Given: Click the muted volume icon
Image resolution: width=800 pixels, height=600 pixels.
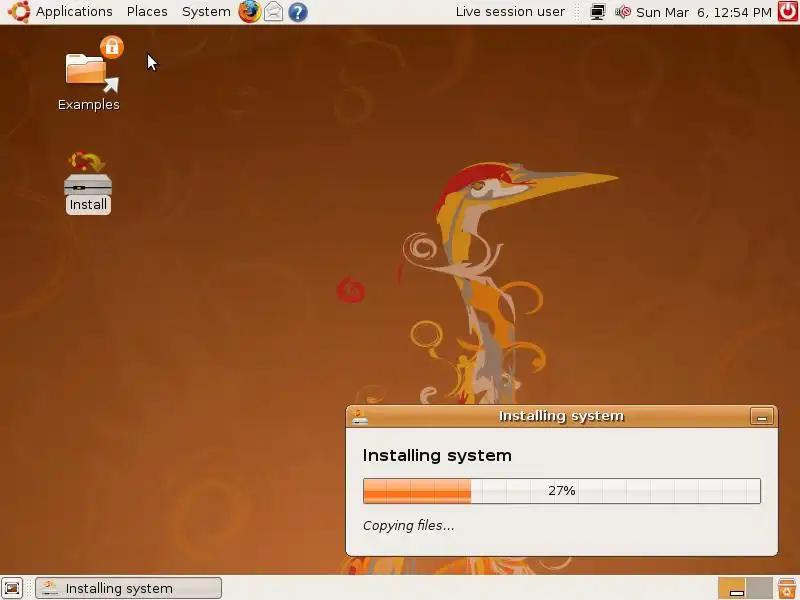Looking at the screenshot, I should click(x=622, y=12).
